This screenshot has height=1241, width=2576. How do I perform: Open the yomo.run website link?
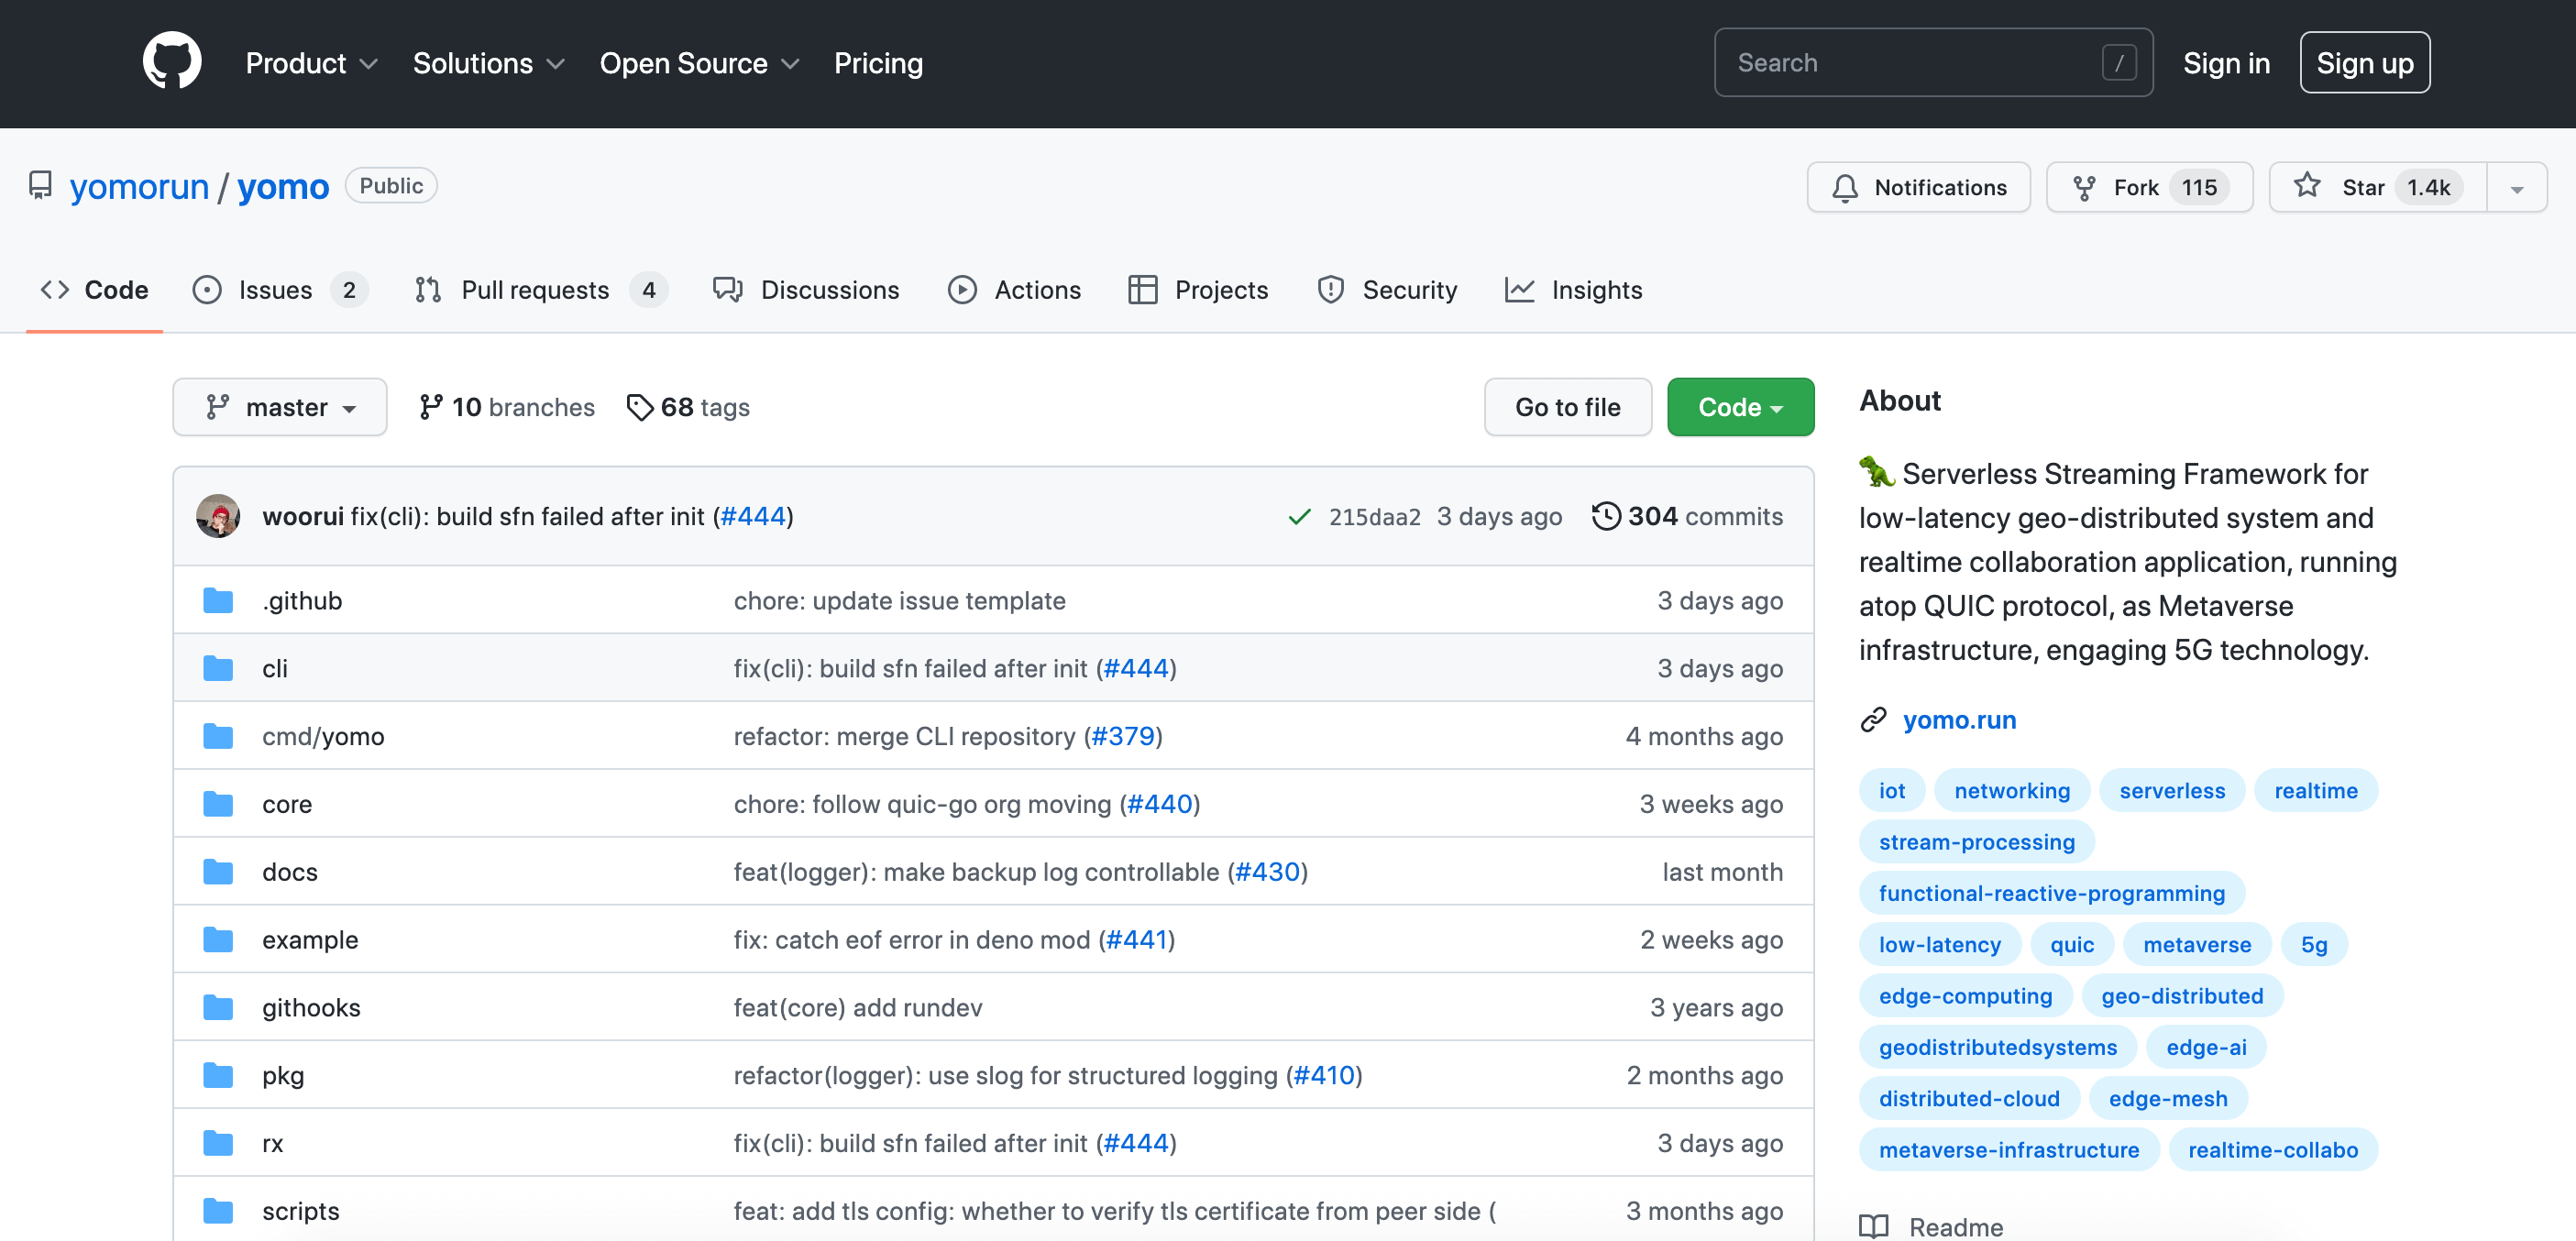pyautogui.click(x=1959, y=720)
